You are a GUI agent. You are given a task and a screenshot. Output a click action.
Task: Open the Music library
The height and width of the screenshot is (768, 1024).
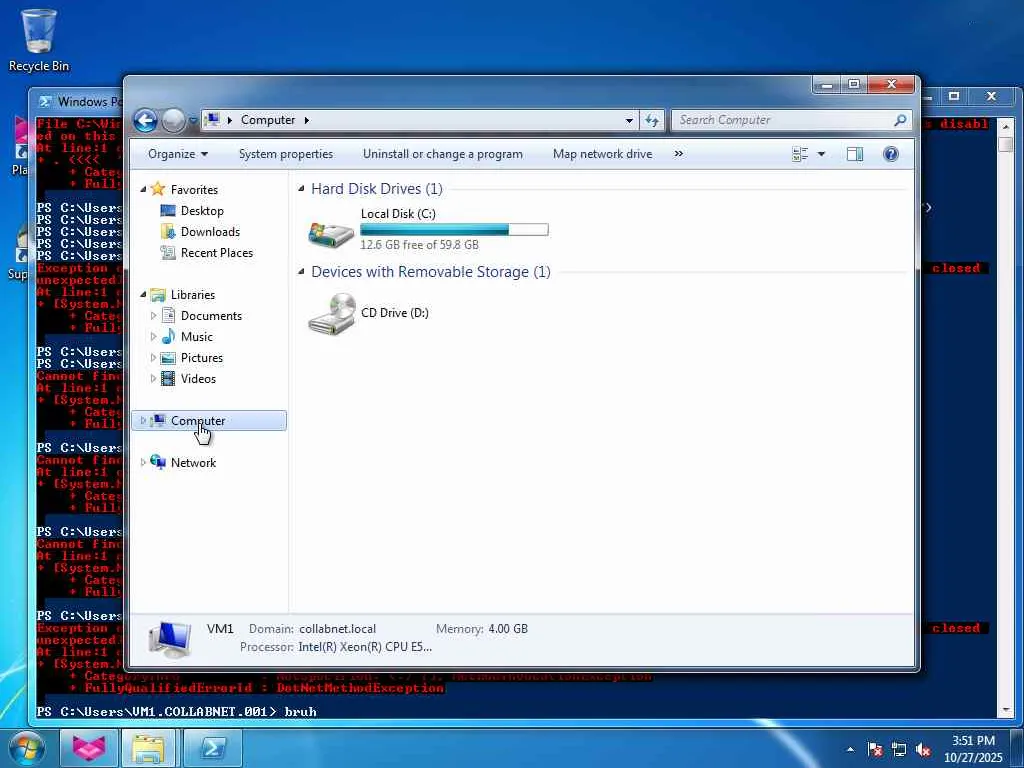[197, 337]
